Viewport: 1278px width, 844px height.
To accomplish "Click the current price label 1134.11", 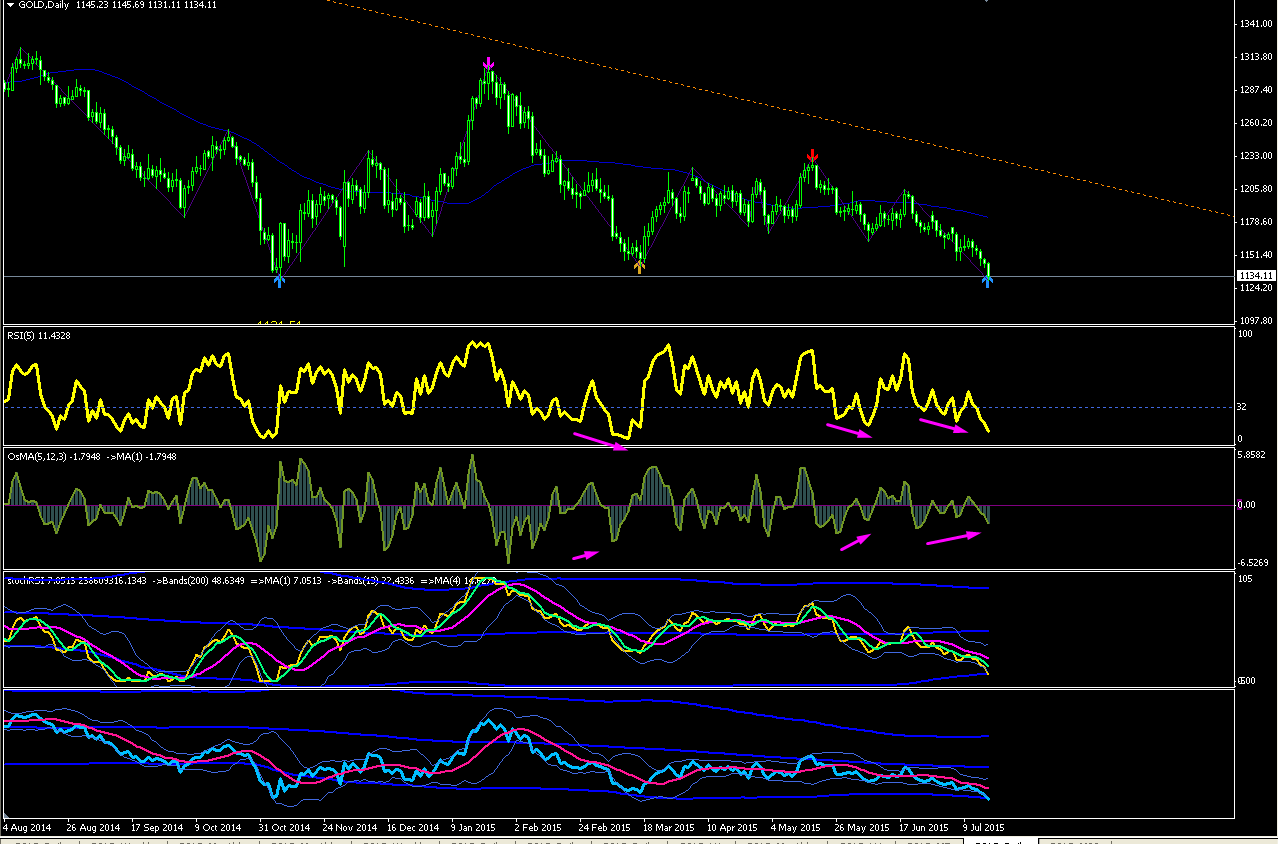I will coord(1255,276).
